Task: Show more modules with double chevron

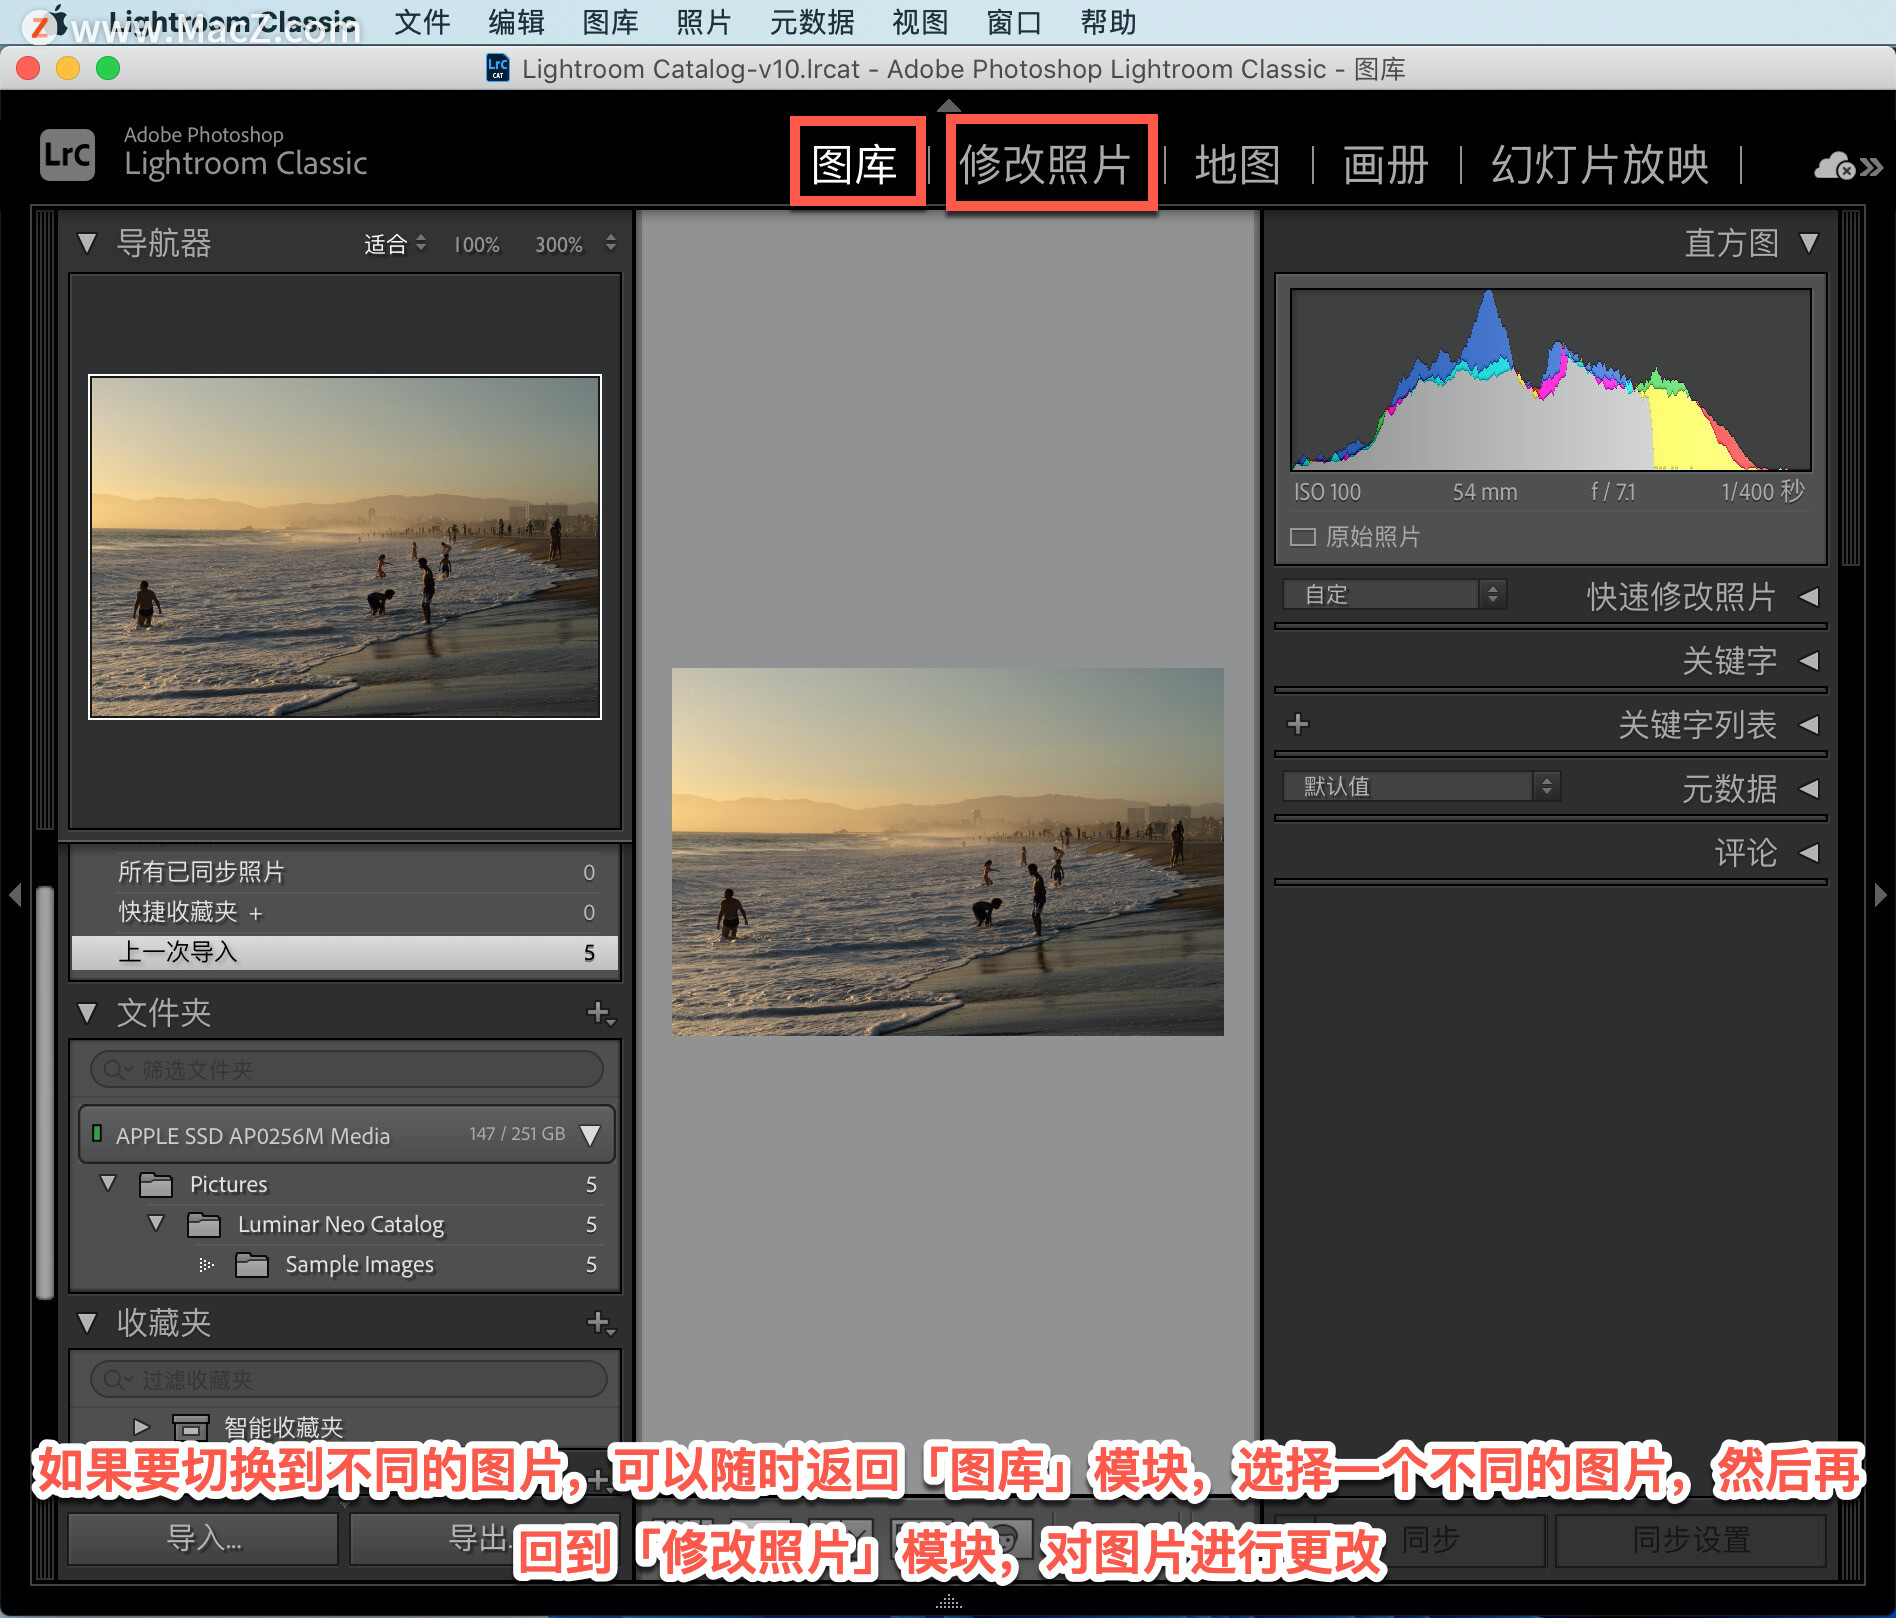Action: 1872,167
